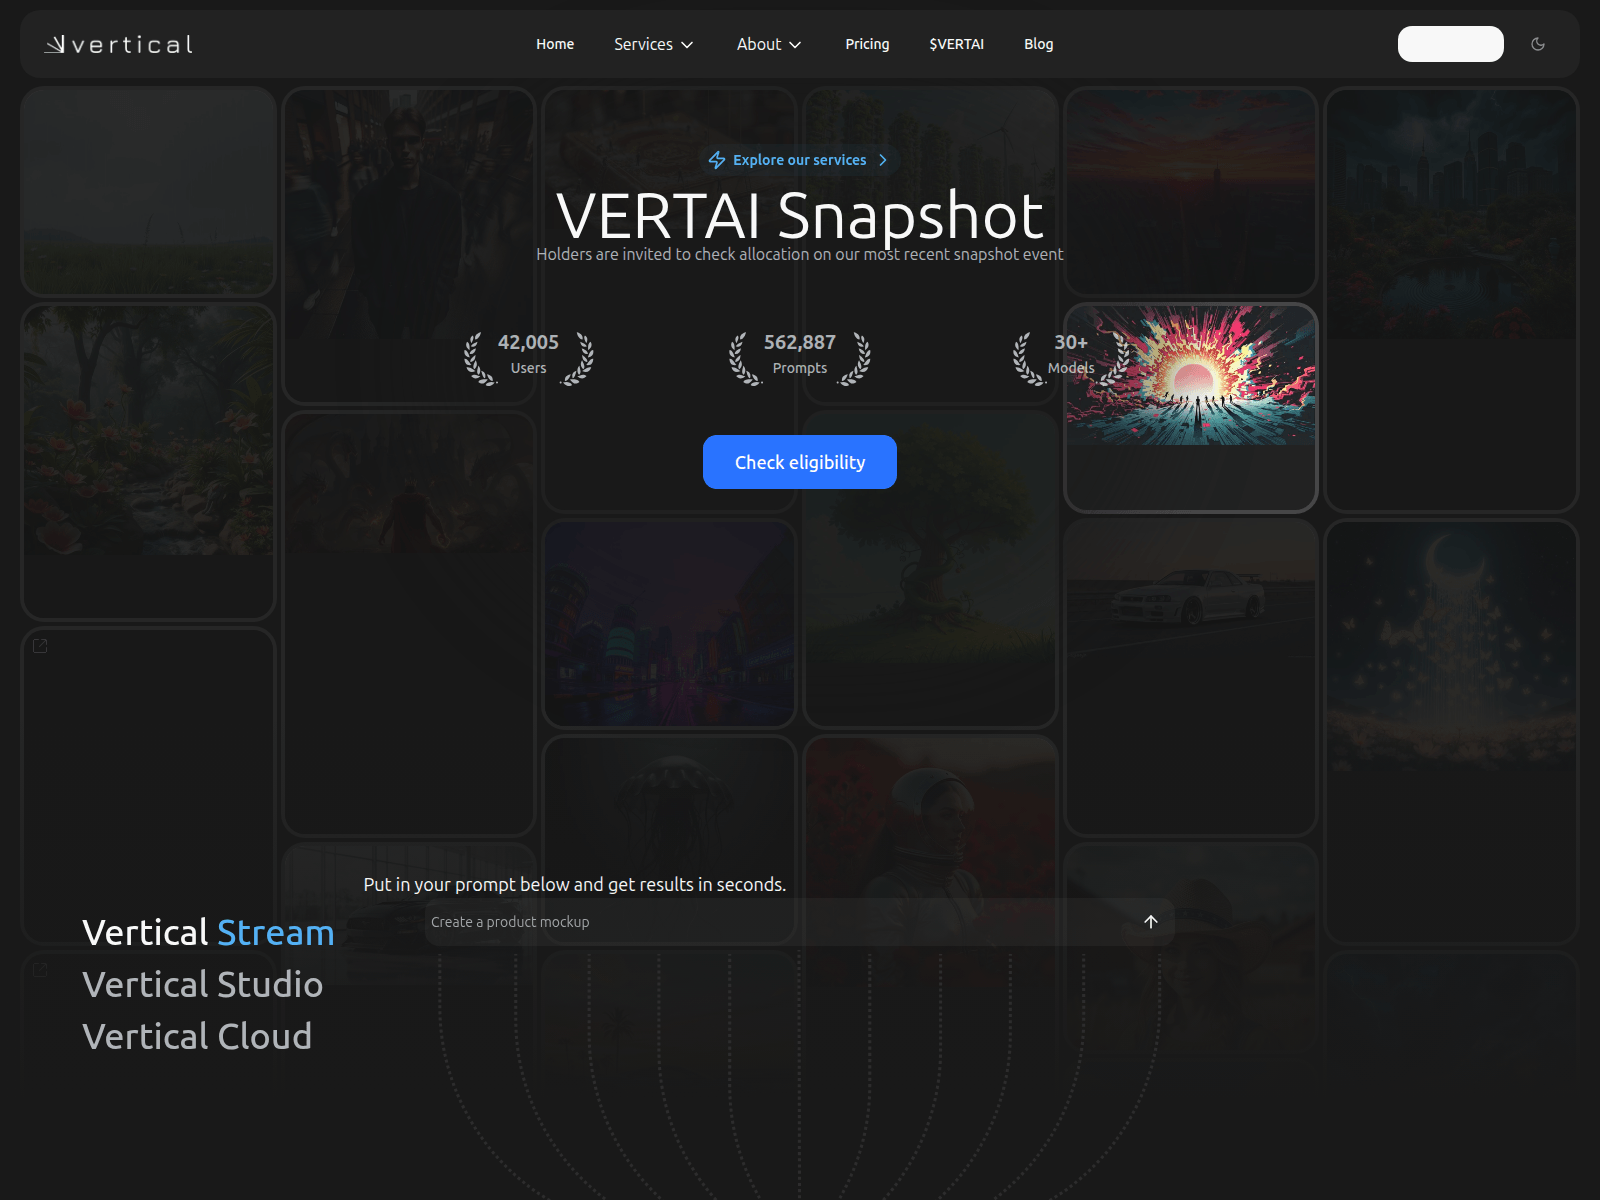Screen dimensions: 1600x1200
Task: Open the man in dark clothing thumbnail
Action: click(x=408, y=245)
